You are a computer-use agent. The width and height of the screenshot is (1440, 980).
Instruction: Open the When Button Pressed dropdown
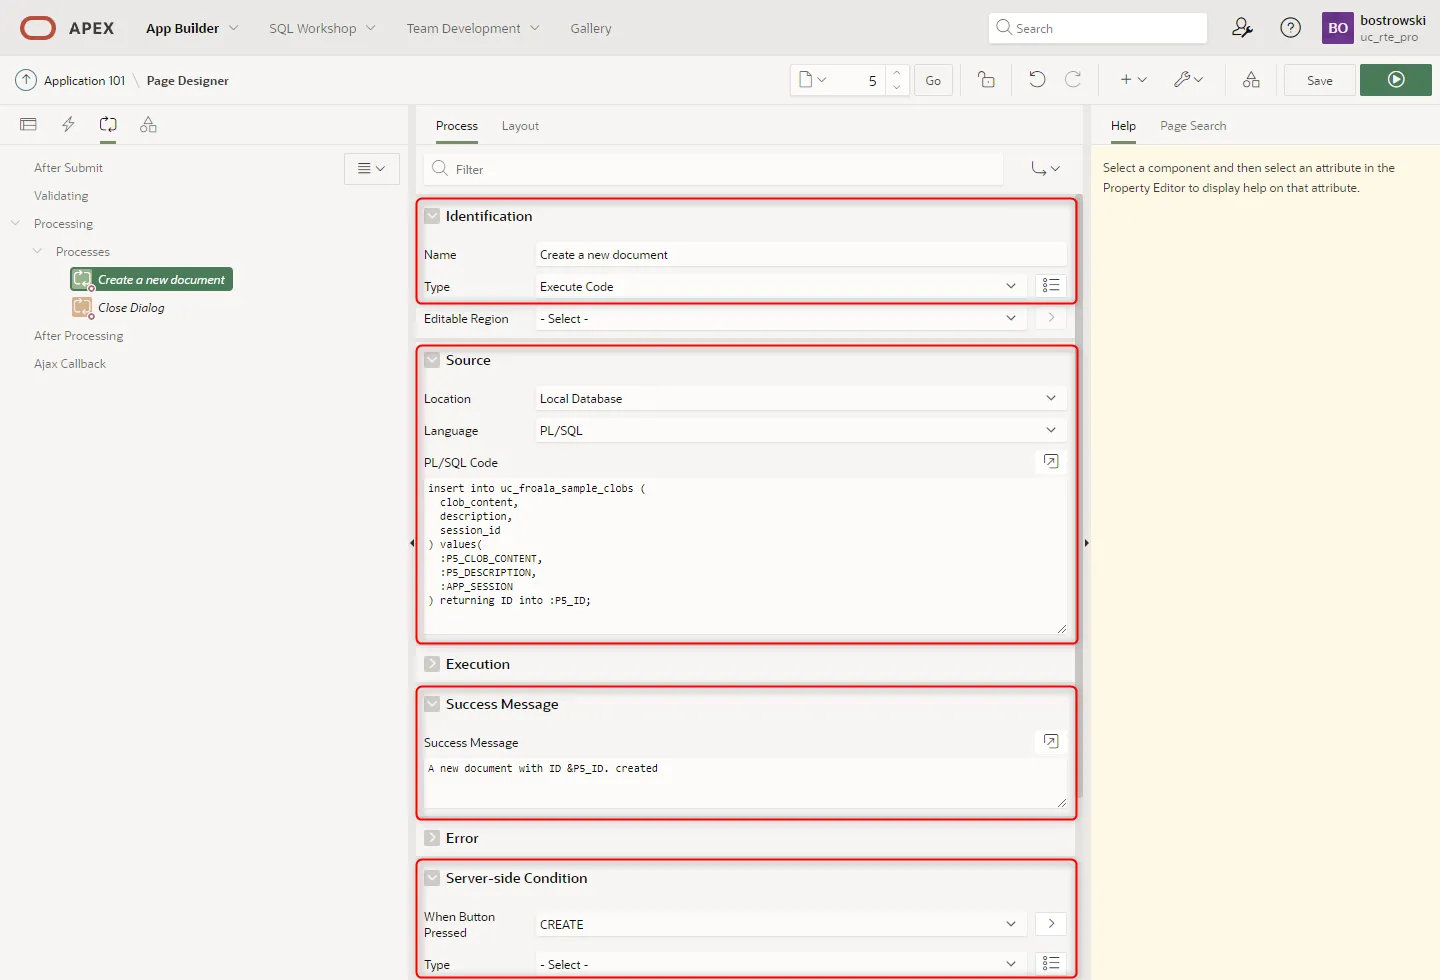778,924
